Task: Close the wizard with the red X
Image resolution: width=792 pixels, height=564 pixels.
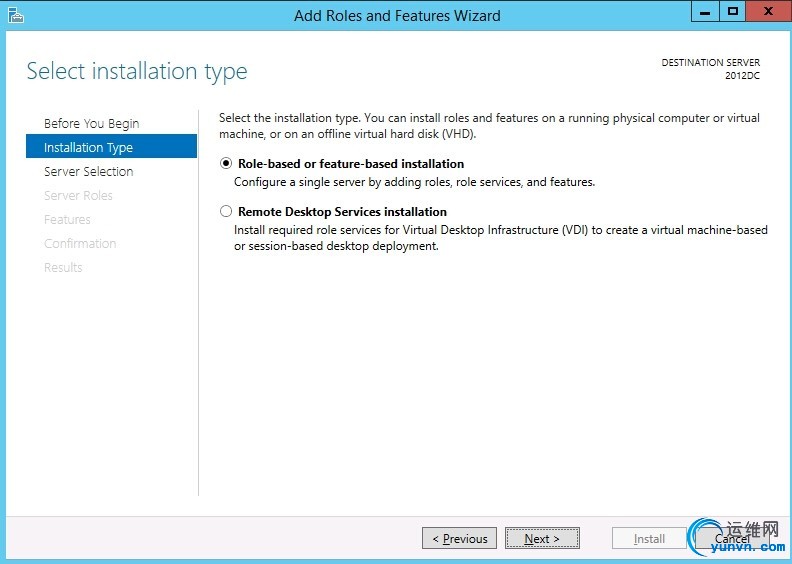Action: 766,12
